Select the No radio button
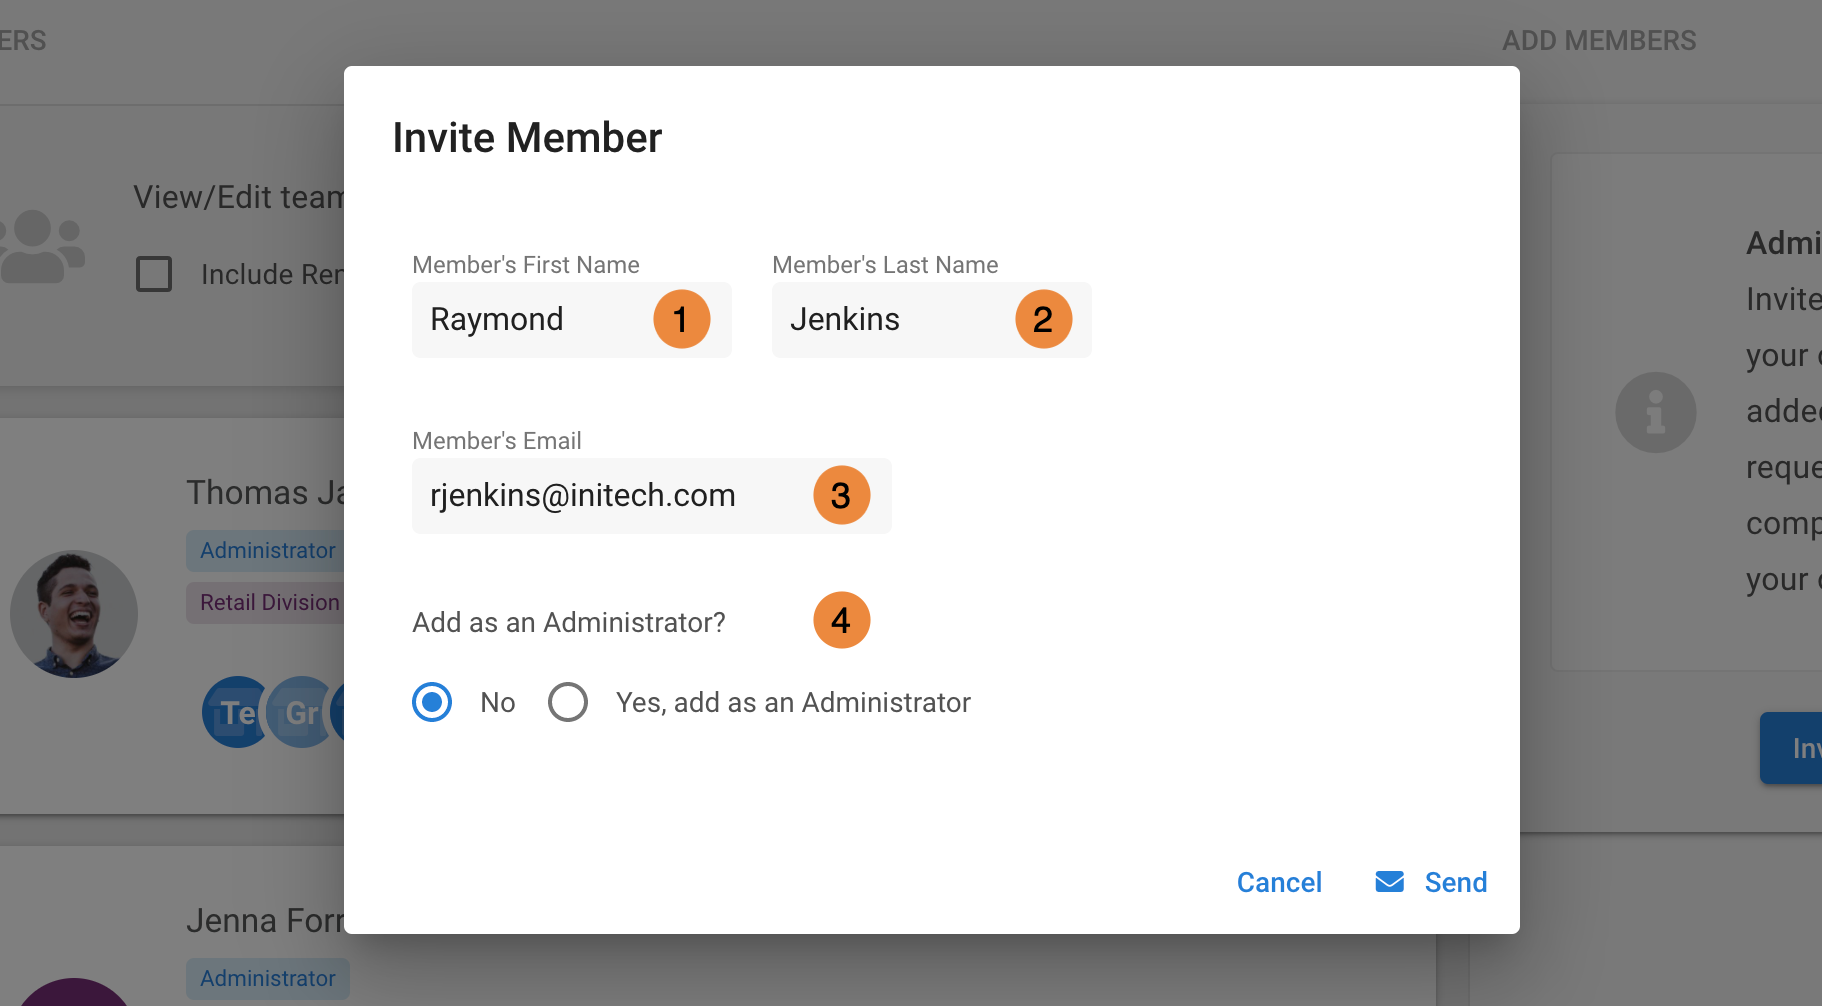This screenshot has width=1822, height=1006. tap(432, 702)
